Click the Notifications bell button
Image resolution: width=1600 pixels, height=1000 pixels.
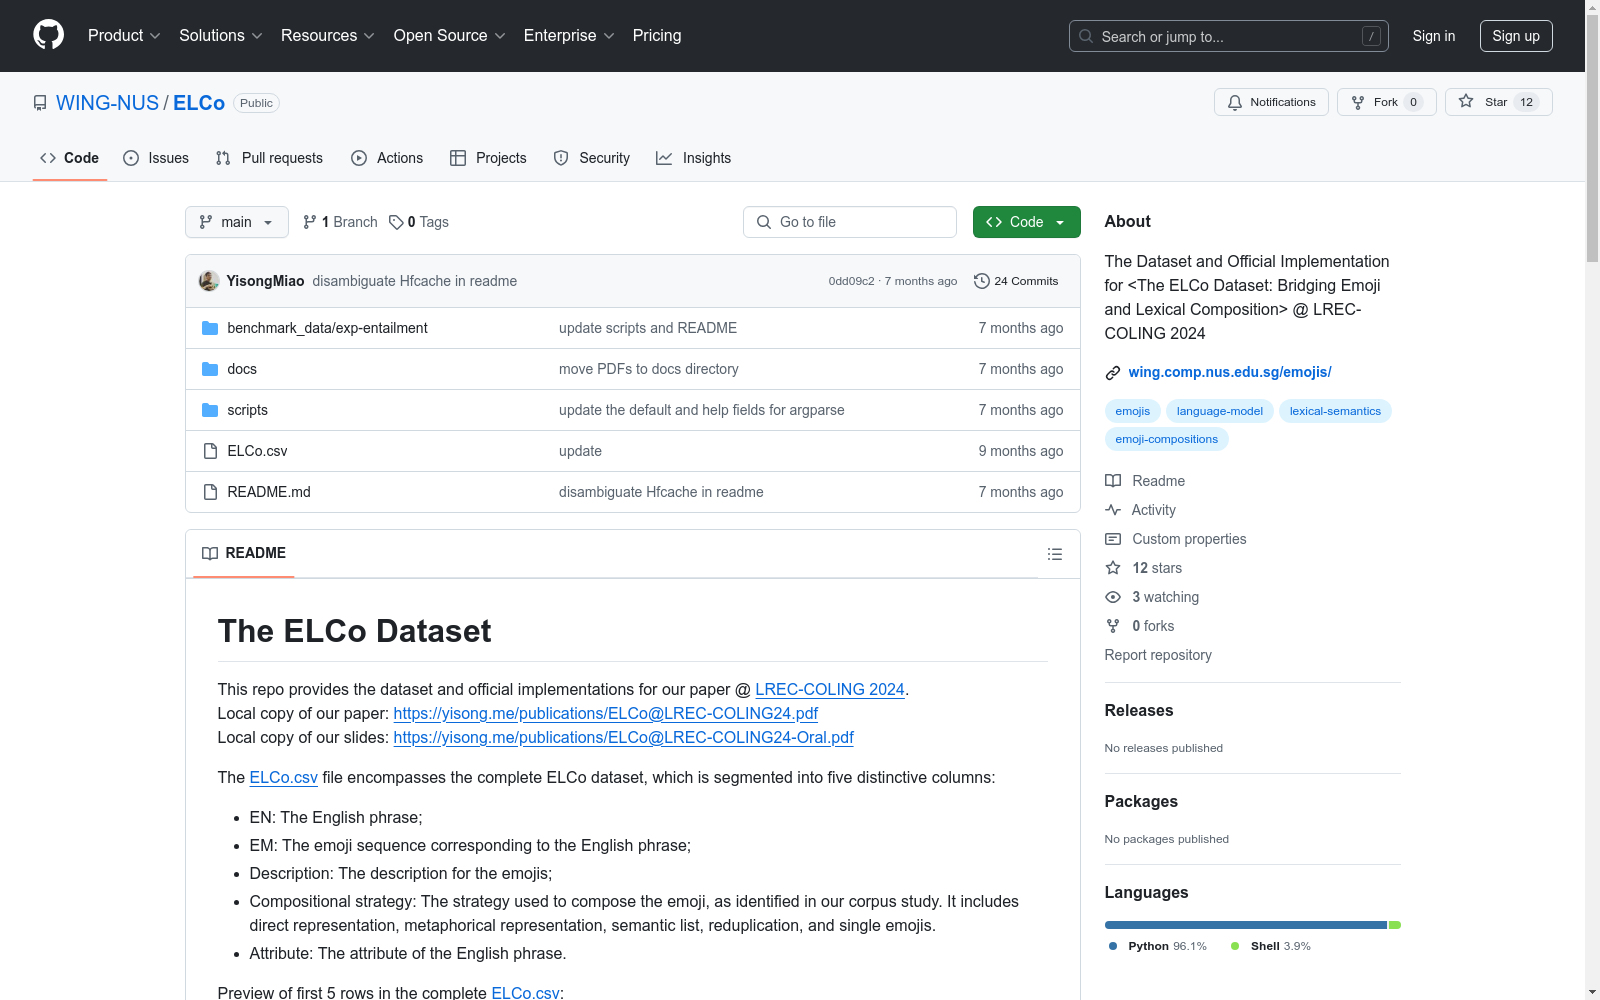[x=1271, y=102]
